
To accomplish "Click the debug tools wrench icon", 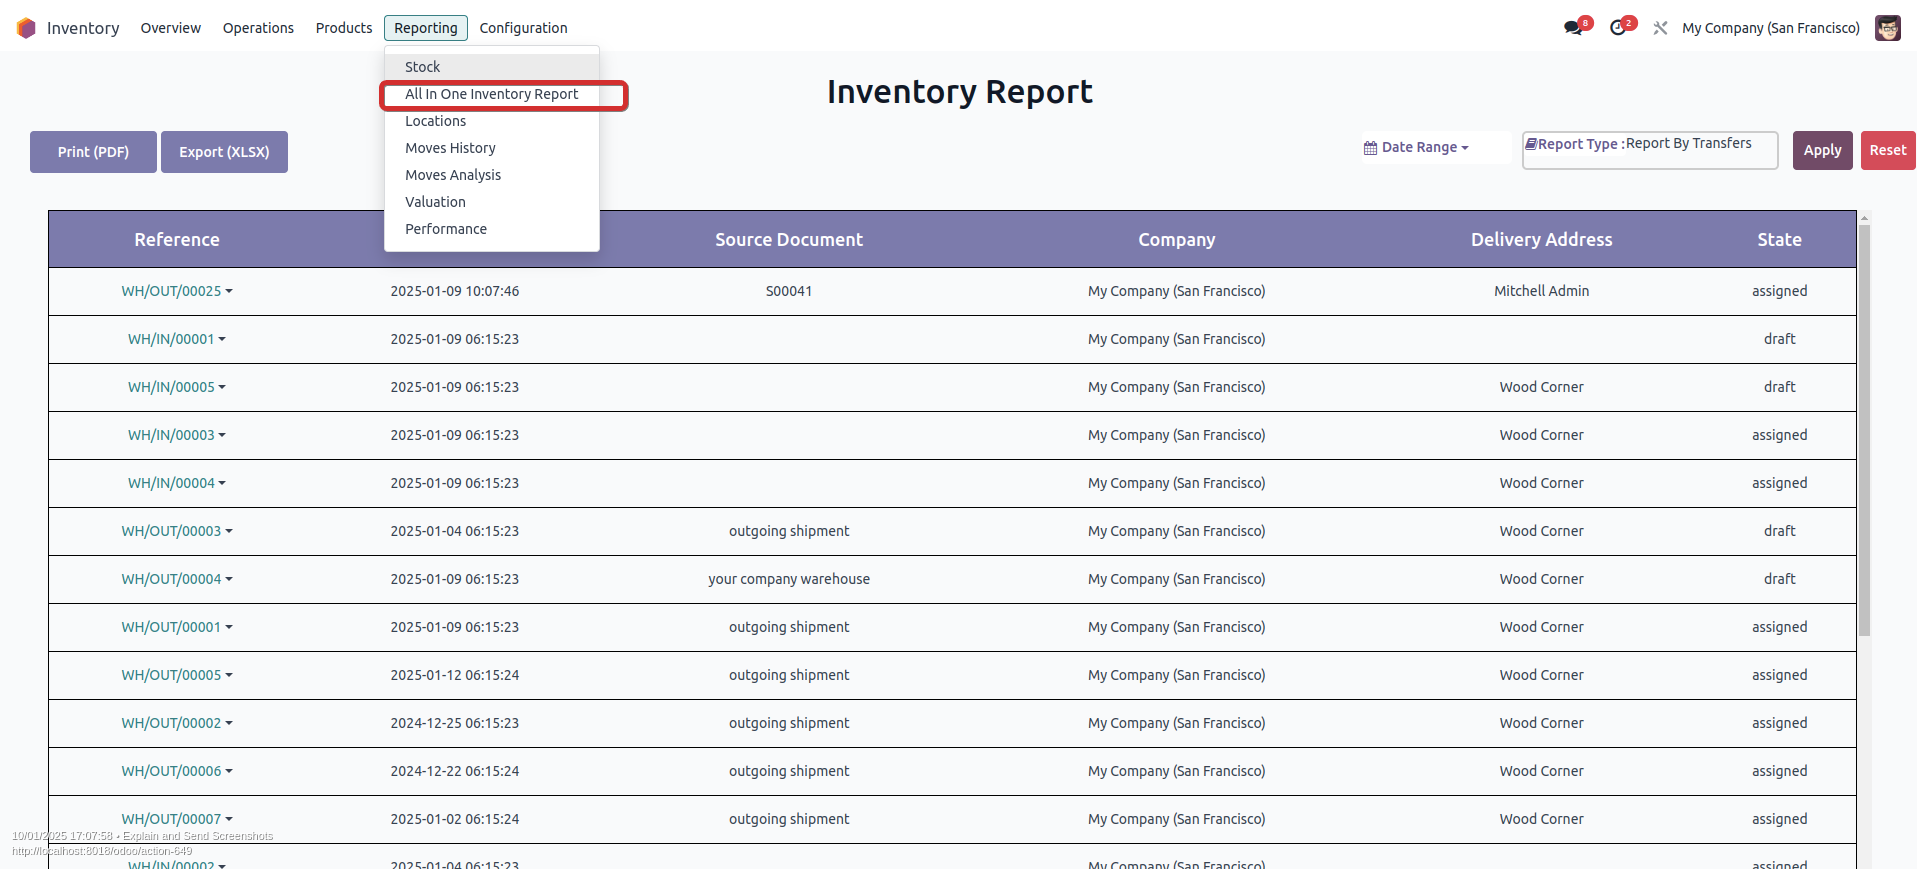I will [x=1660, y=28].
